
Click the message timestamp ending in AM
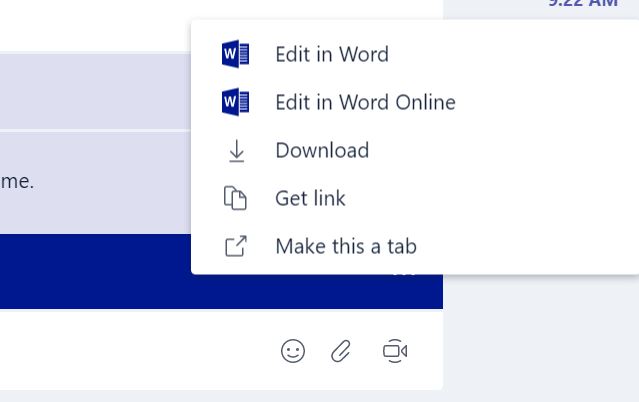[x=583, y=3]
